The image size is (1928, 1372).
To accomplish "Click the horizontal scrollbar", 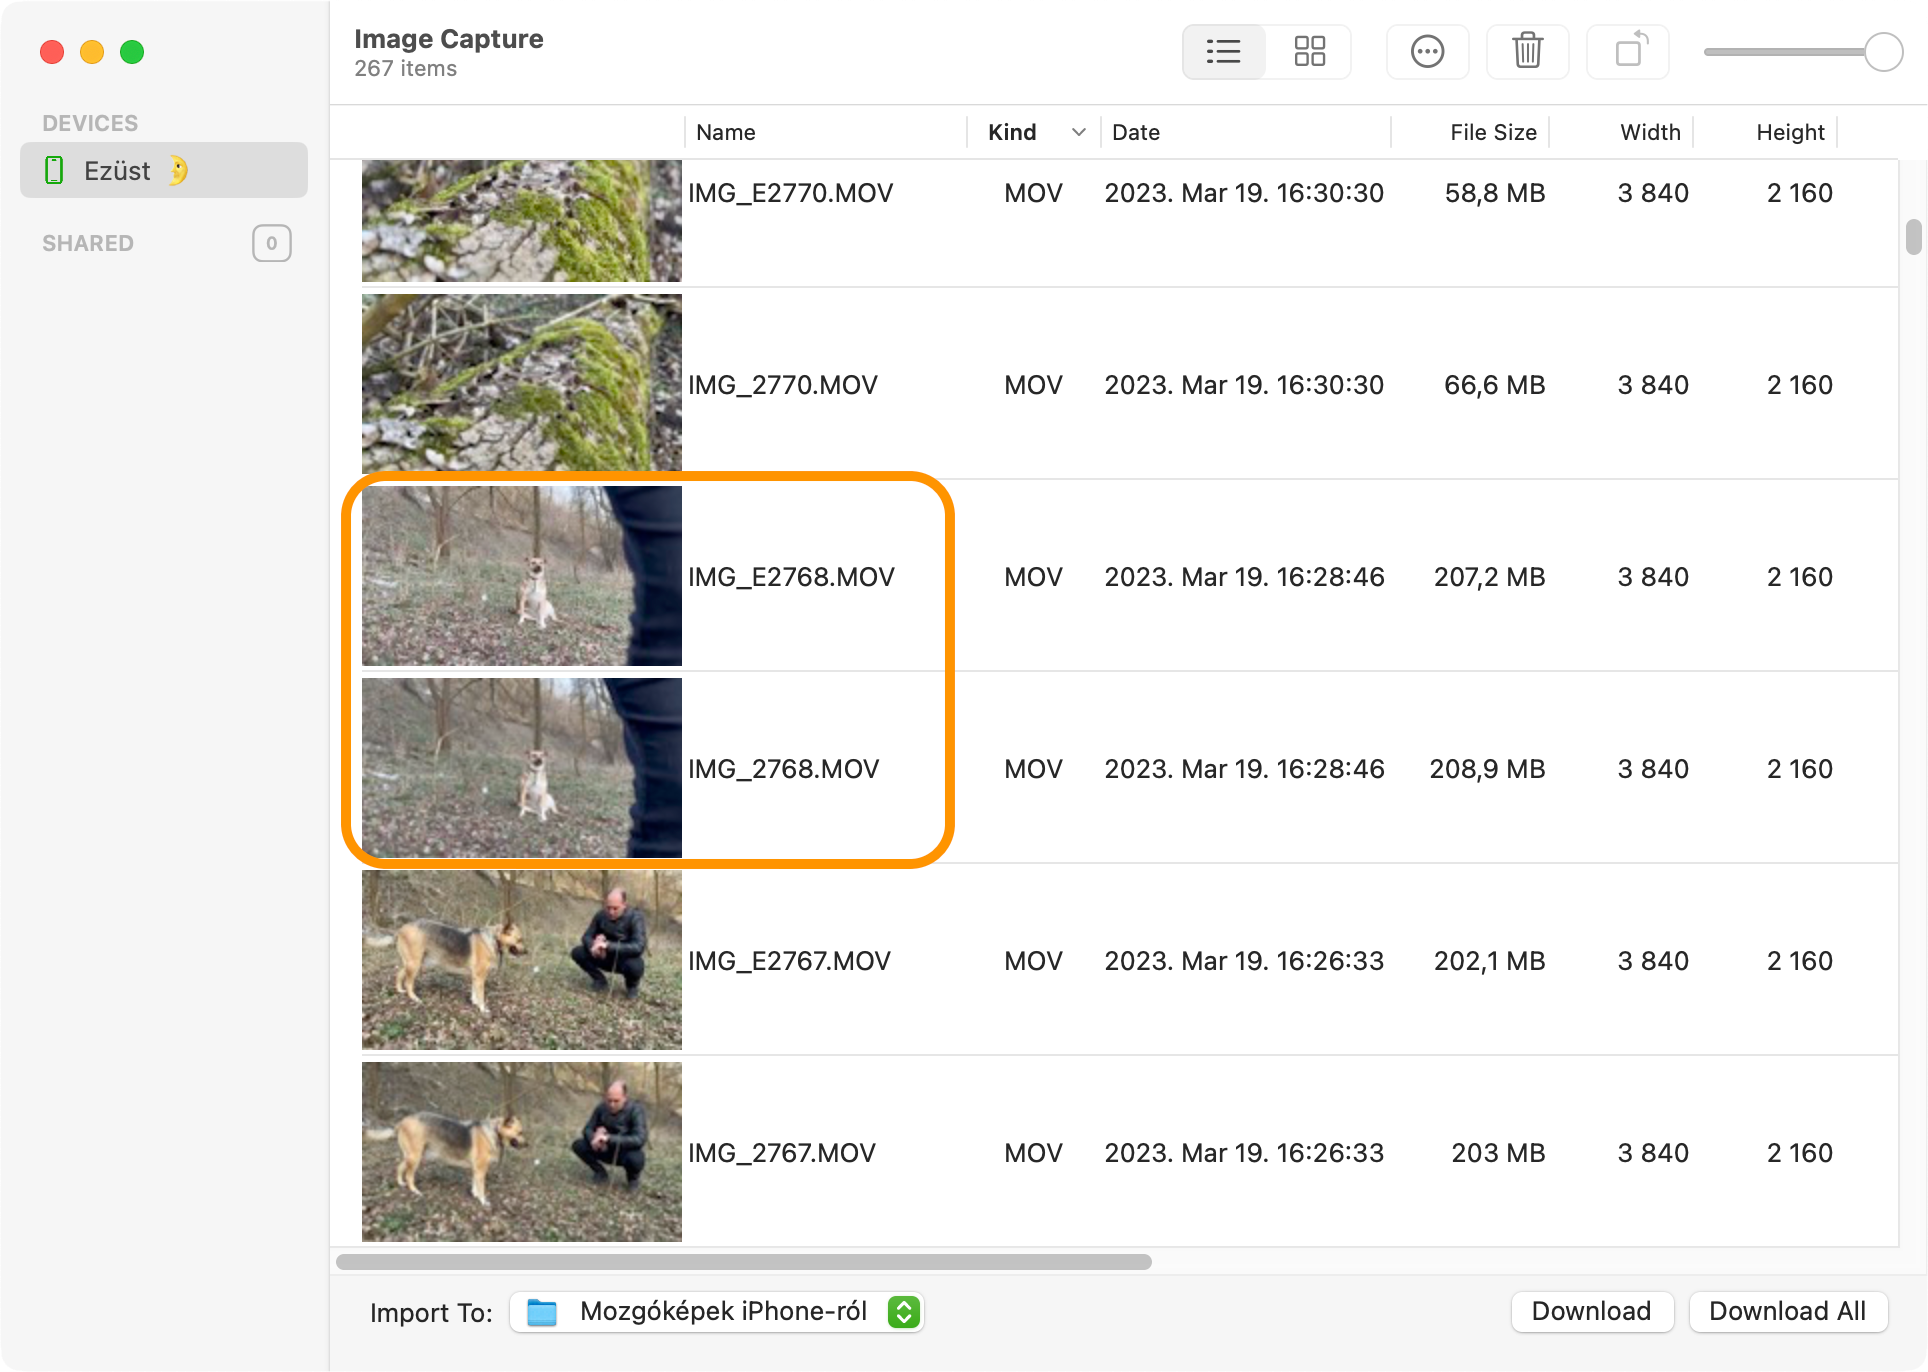I will coord(744,1262).
